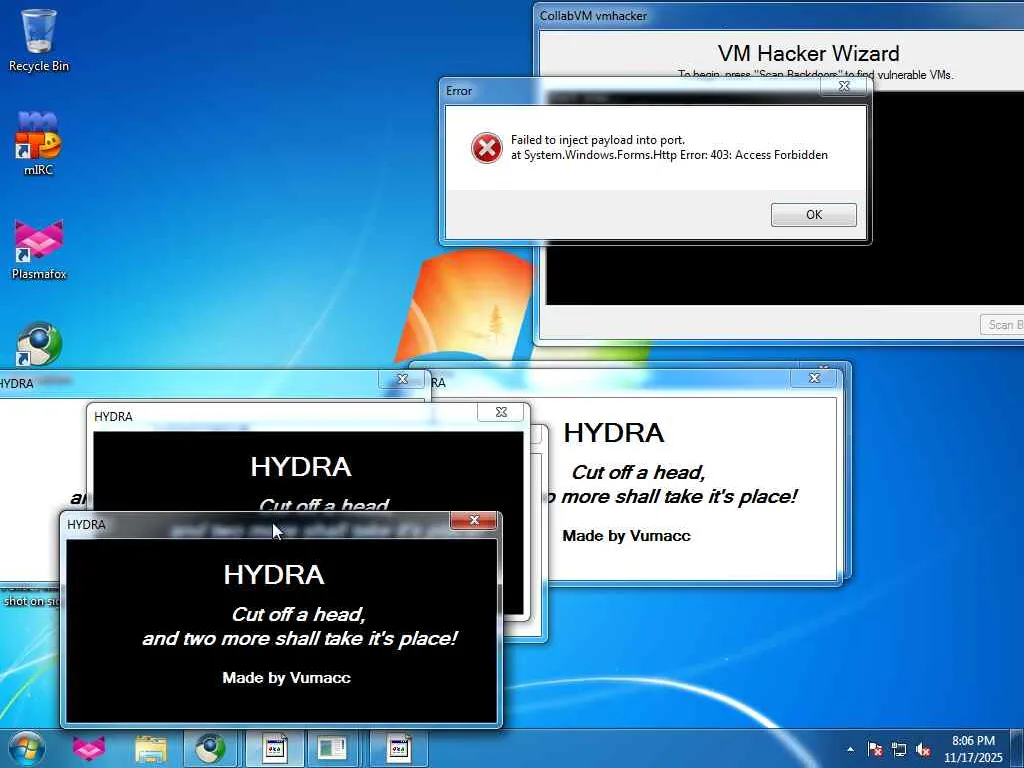This screenshot has height=768, width=1024.
Task: Close the Error dialog with its X
Action: point(844,86)
